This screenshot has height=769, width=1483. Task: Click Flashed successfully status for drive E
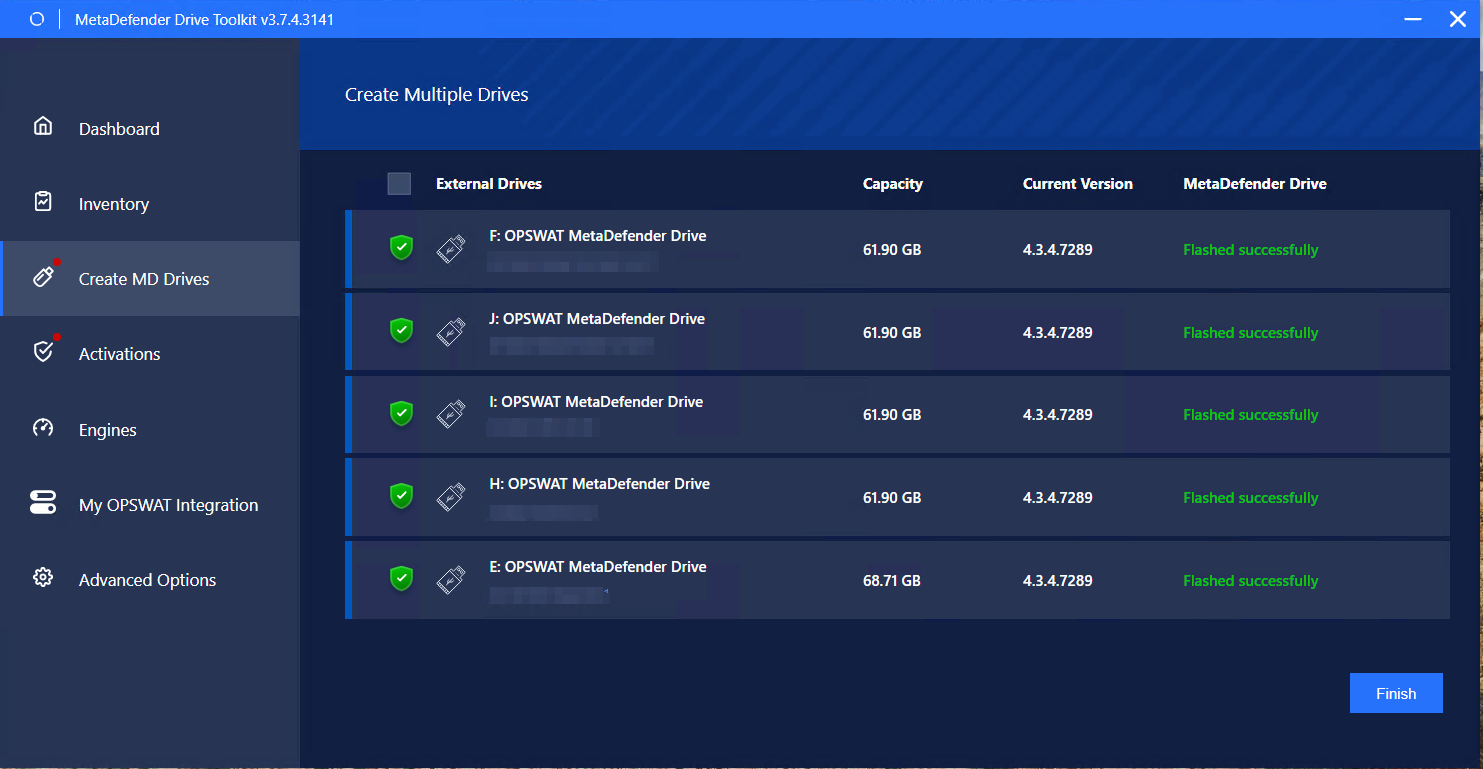1251,581
